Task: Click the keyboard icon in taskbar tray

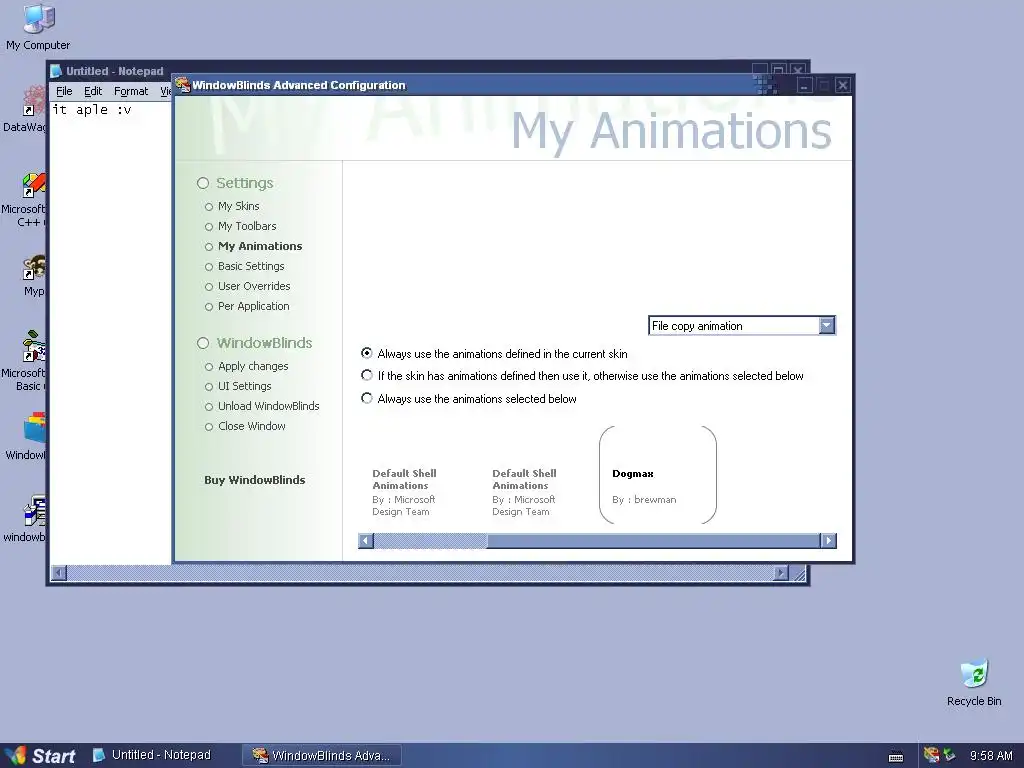Action: (x=896, y=757)
